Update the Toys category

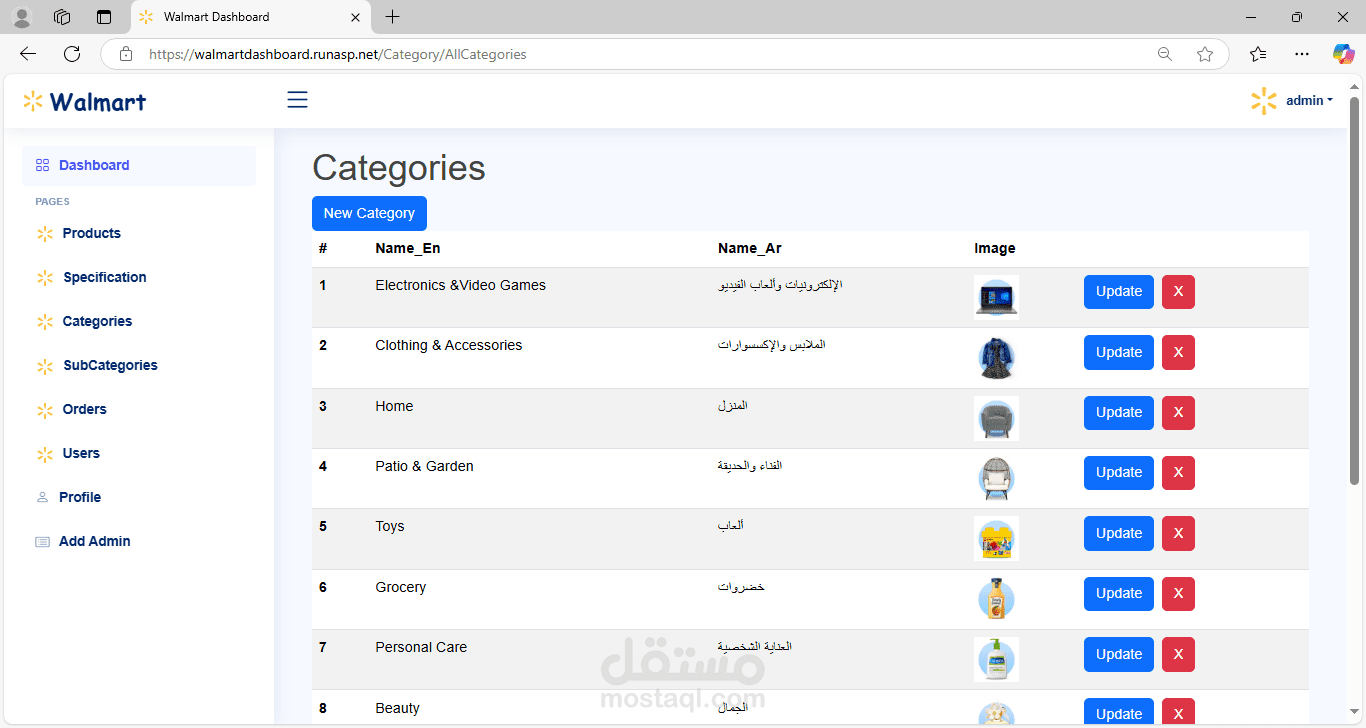pyautogui.click(x=1119, y=534)
